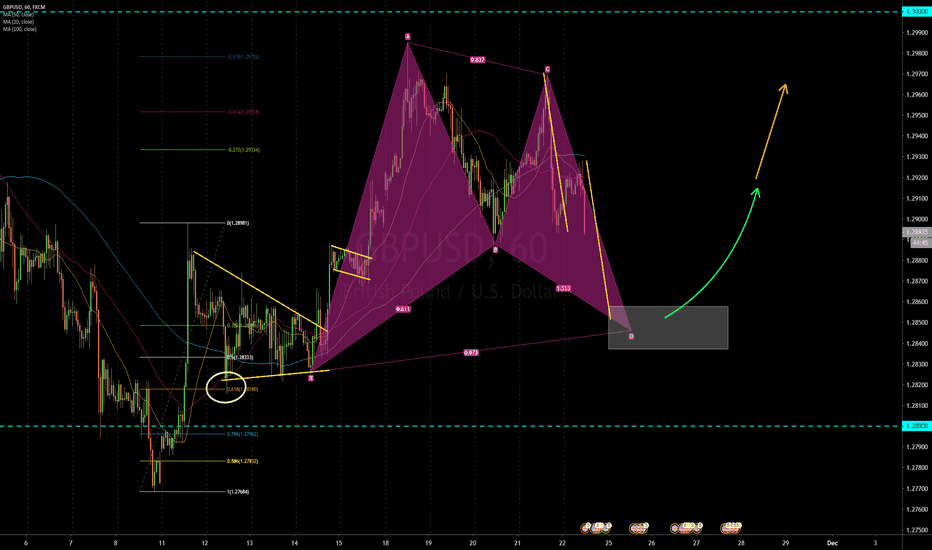The image size is (932, 550).
Task: Select the white ellipse around 0.618 level
Action: (x=227, y=388)
